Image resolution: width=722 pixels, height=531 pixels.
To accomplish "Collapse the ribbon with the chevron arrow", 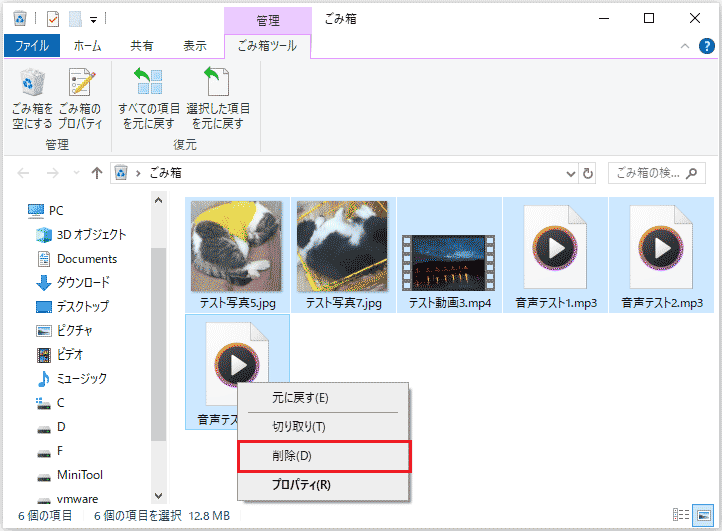I will [x=684, y=46].
